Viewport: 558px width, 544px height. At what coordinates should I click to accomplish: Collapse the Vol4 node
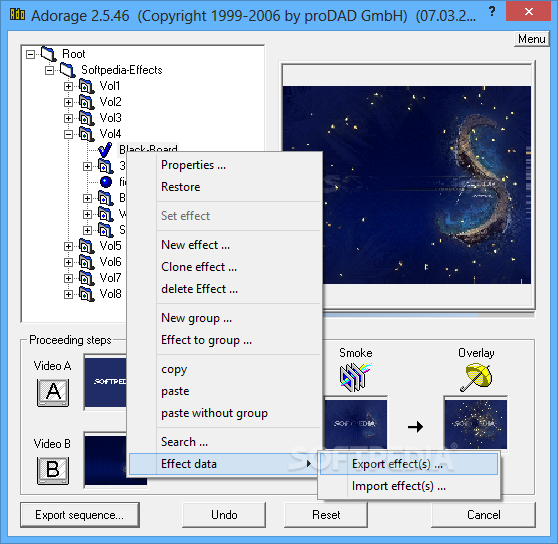point(68,134)
